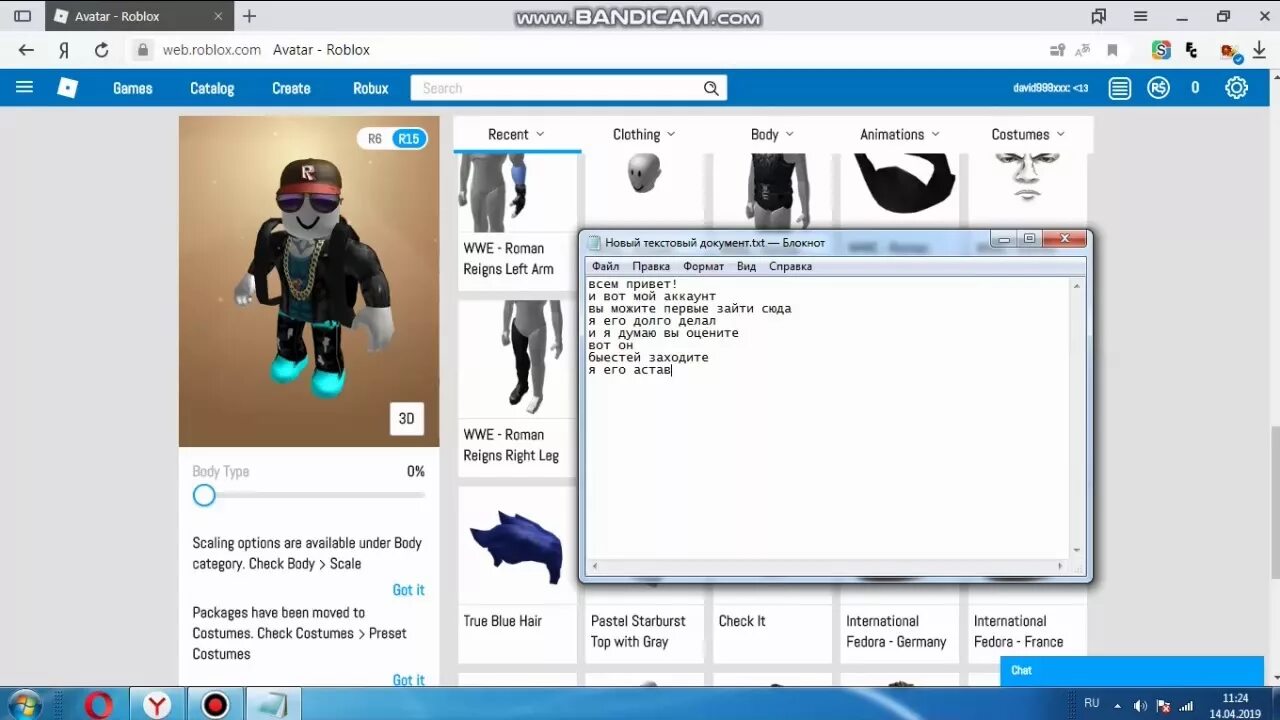Open the Check It item link
The image size is (1280, 720).
(742, 621)
